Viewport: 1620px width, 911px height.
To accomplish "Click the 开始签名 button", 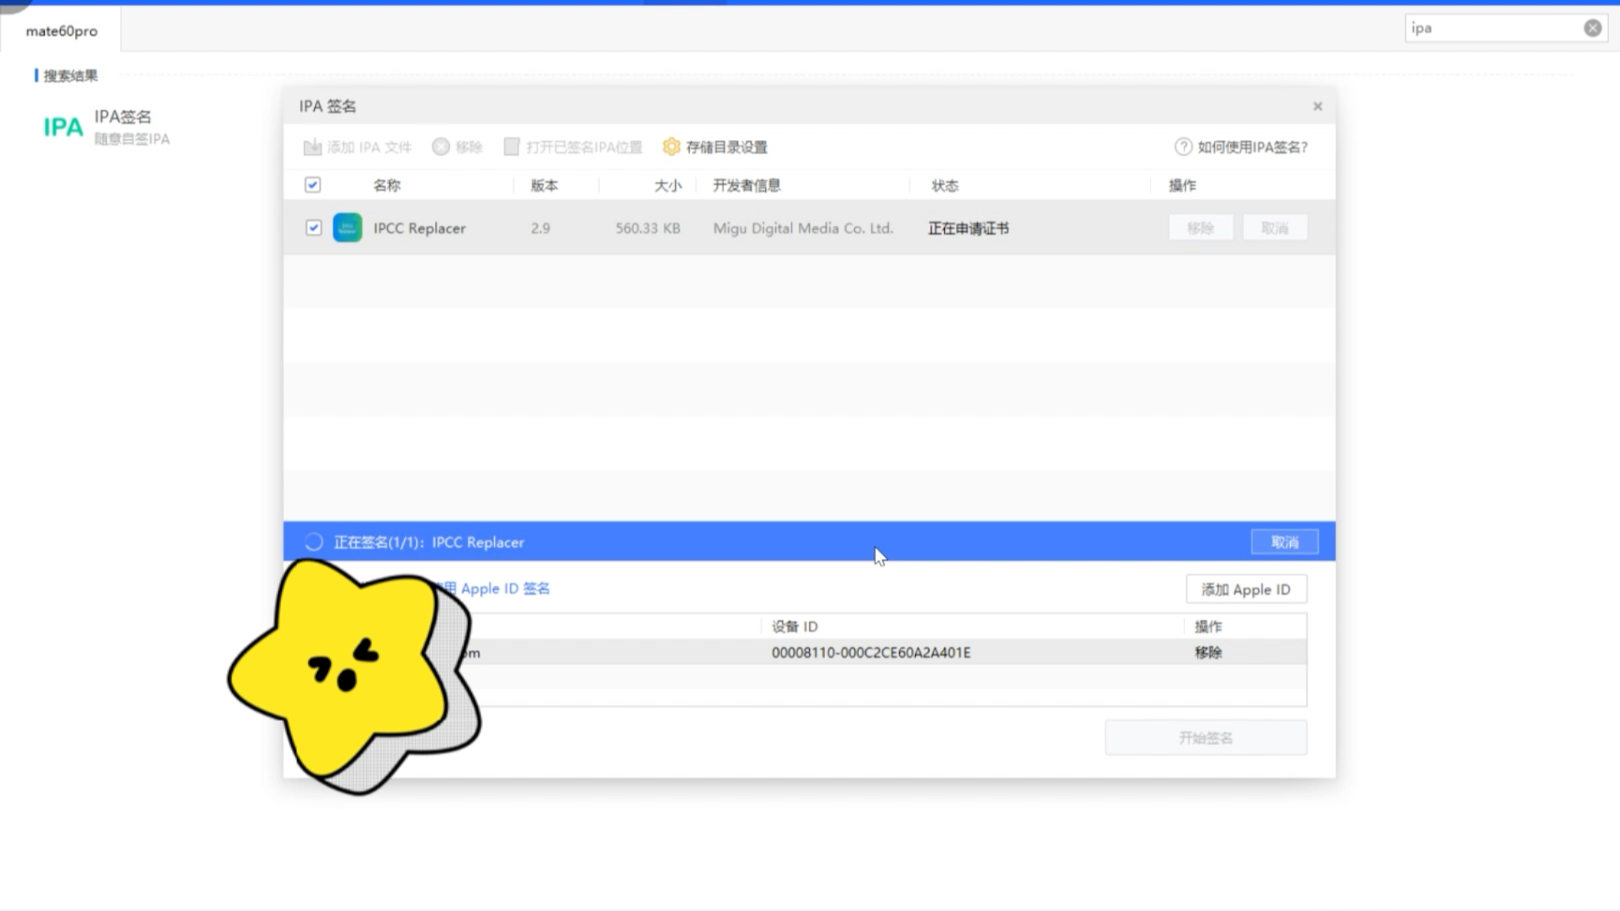I will tap(1206, 737).
